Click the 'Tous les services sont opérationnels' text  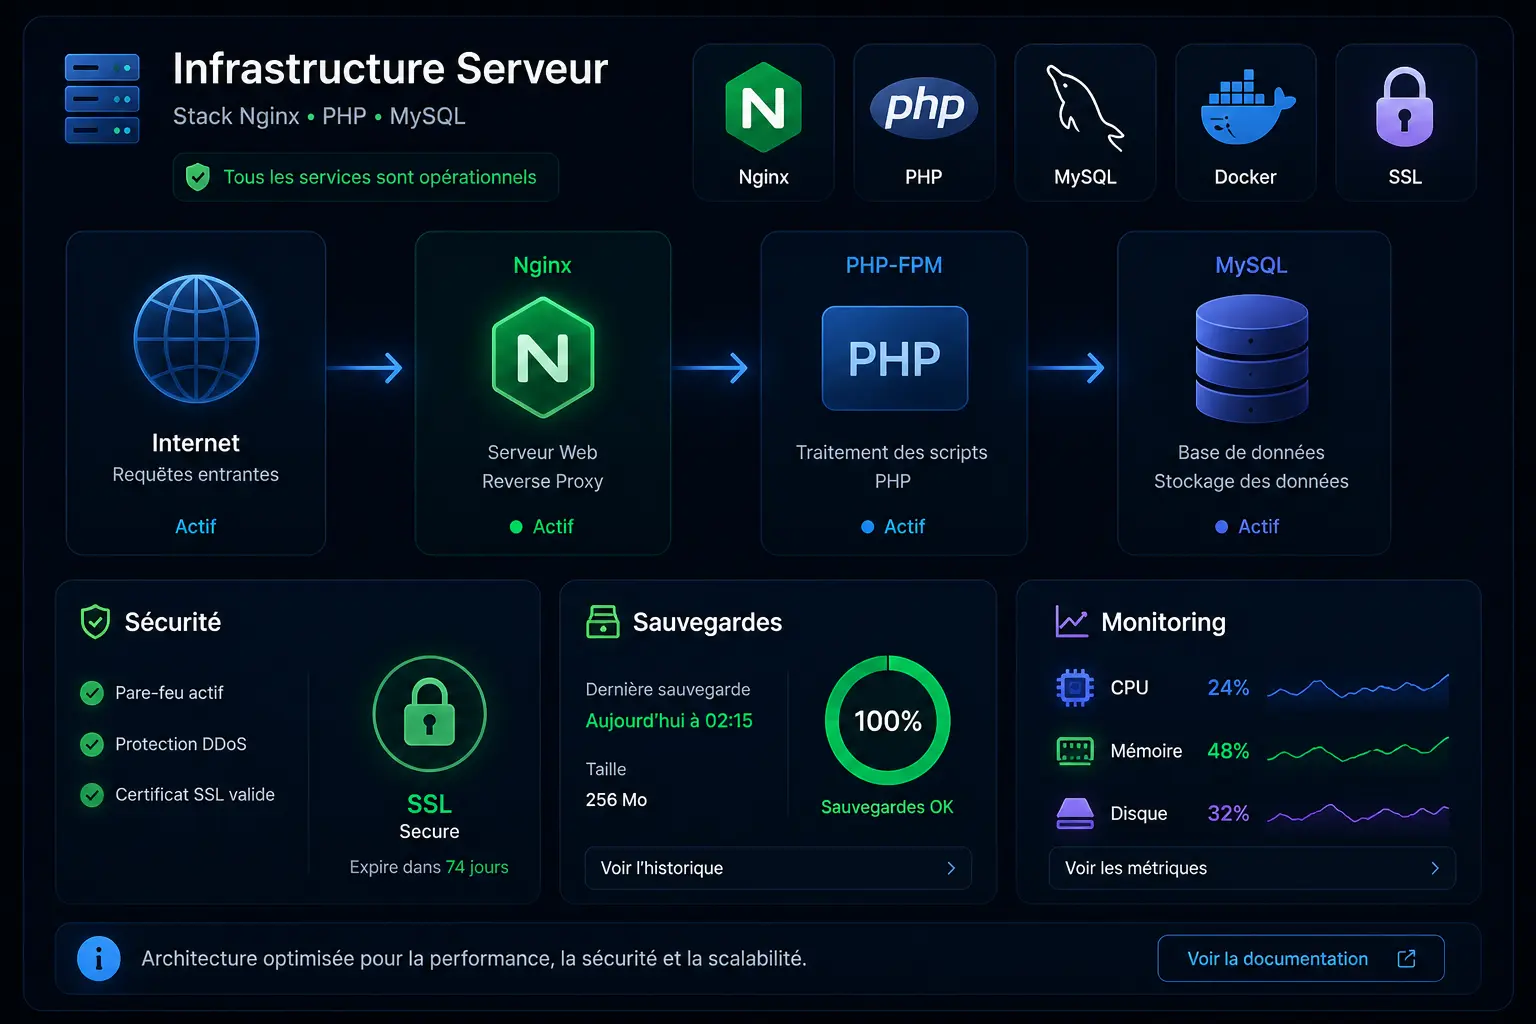380,177
